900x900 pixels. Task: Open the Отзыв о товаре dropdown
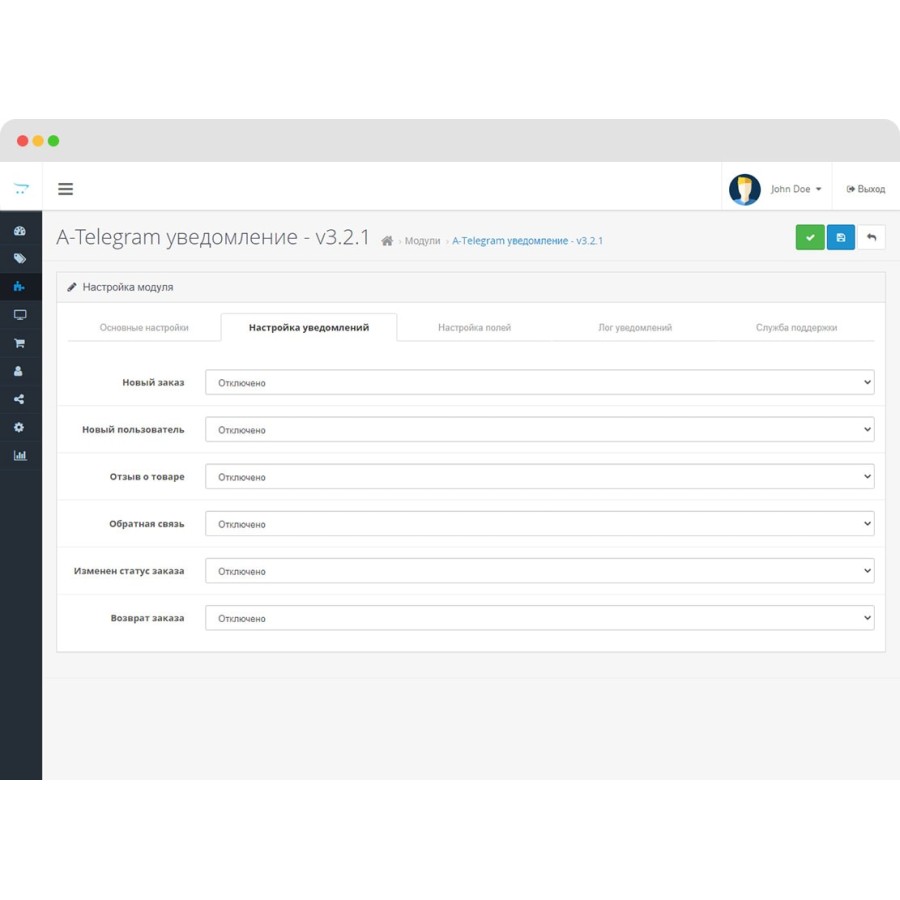point(540,476)
